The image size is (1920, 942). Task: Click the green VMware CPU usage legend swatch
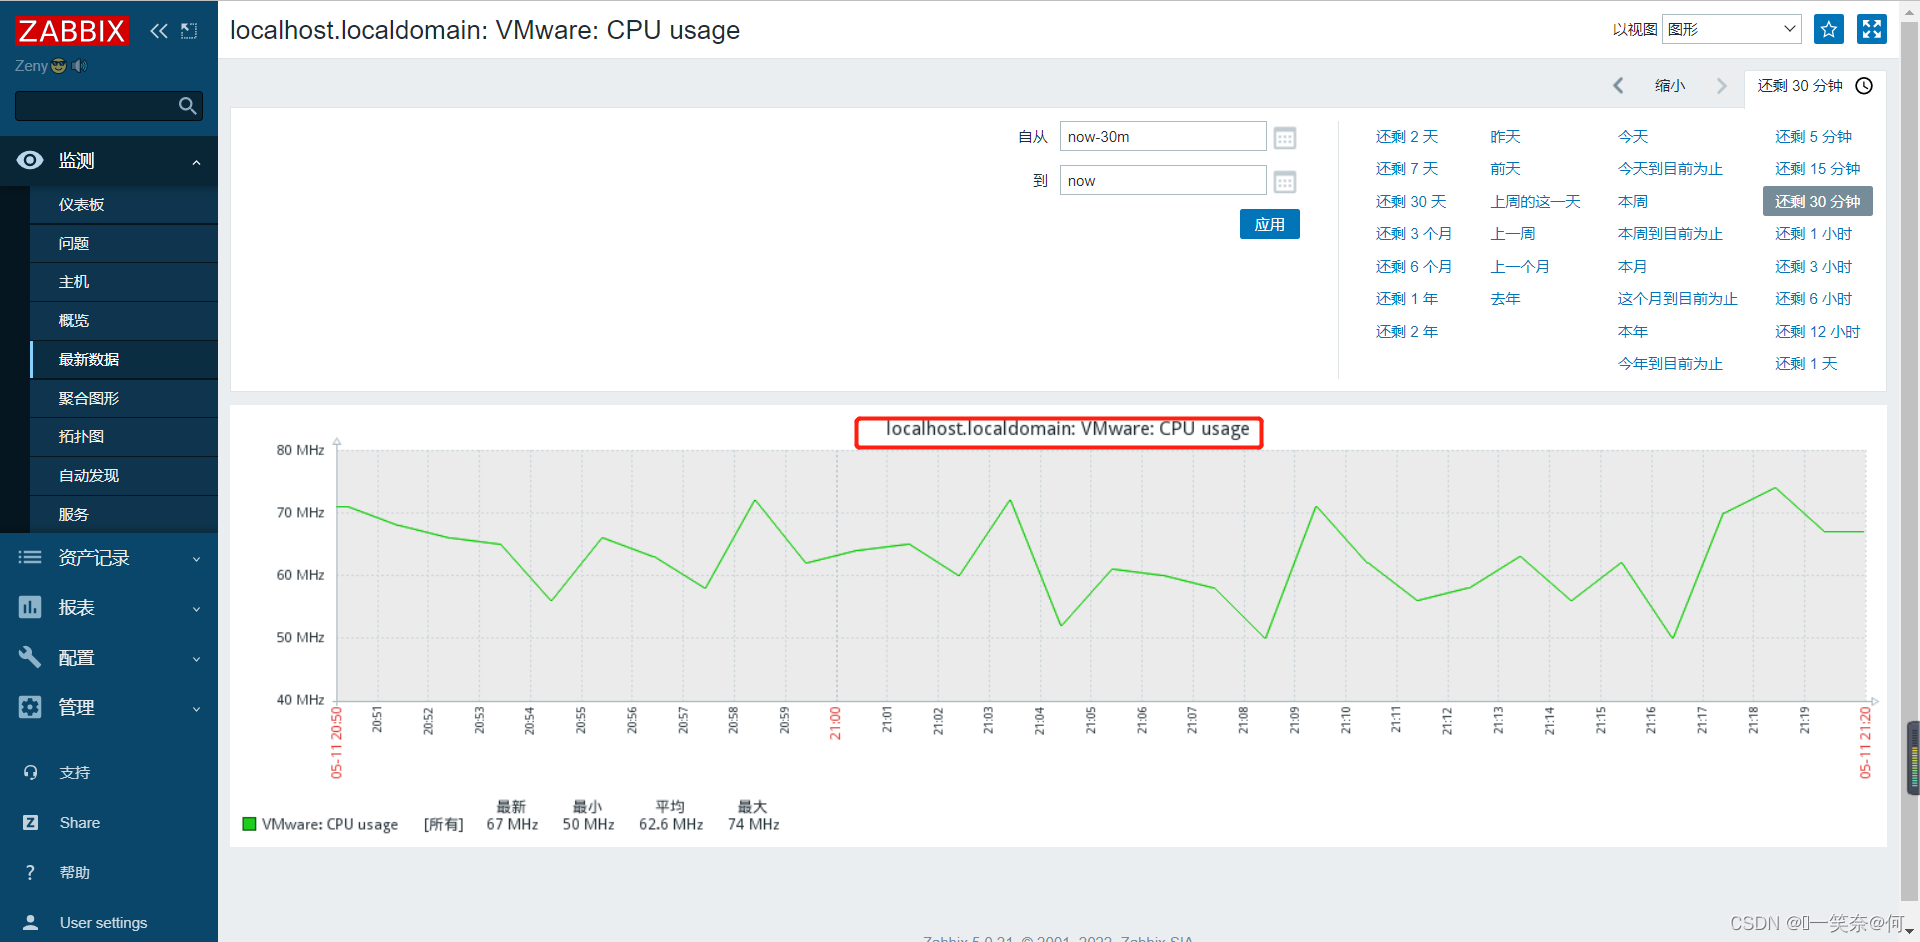(x=249, y=824)
